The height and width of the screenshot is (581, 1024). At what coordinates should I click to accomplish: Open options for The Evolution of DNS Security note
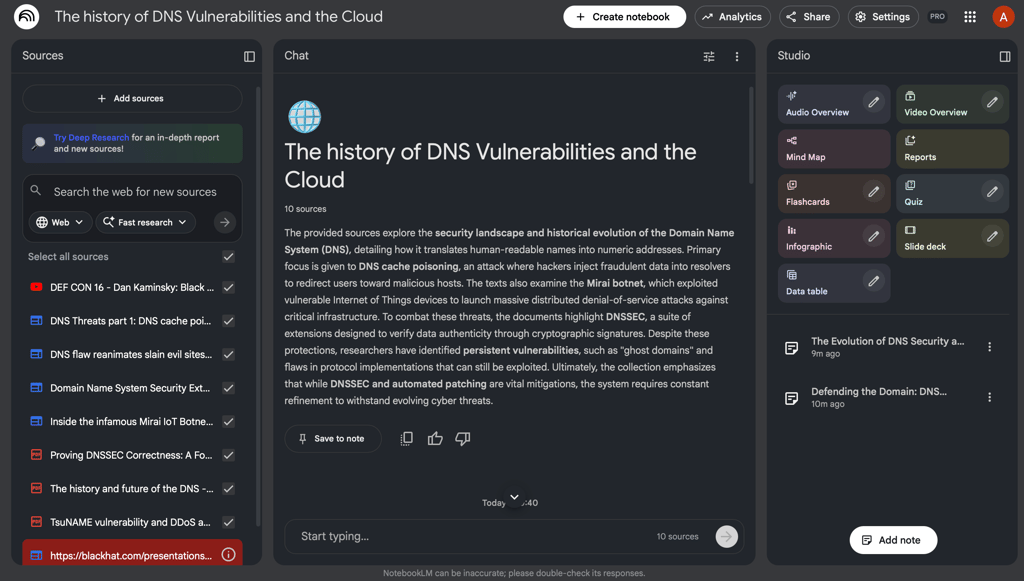click(989, 347)
